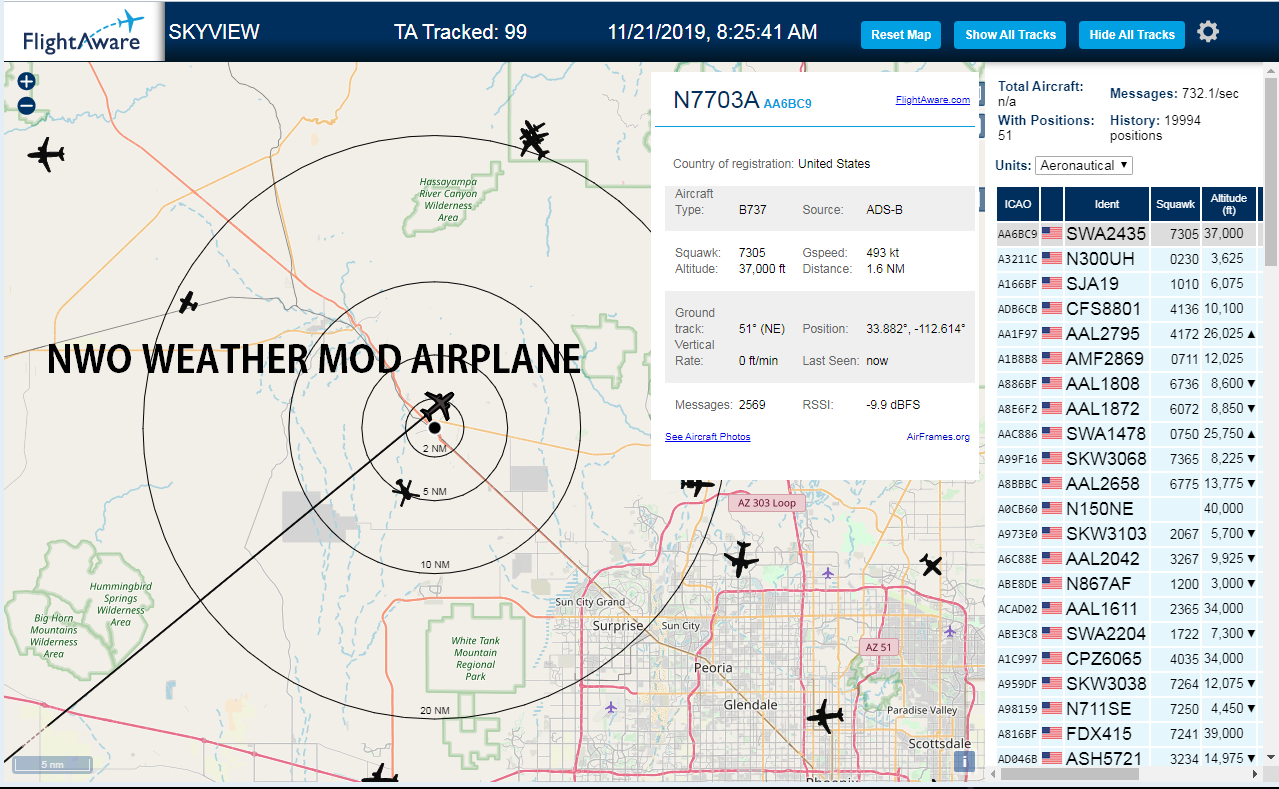Select the AAL2658 aircraft row
The height and width of the screenshot is (789, 1279).
(x=1127, y=484)
